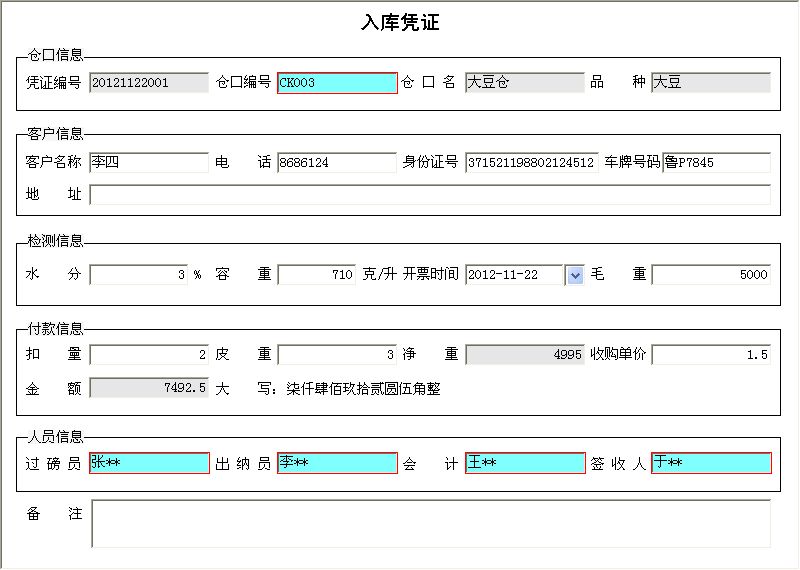This screenshot has height=570, width=800.
Task: Select the 过磅员 field with 张**
Action: (x=149, y=463)
